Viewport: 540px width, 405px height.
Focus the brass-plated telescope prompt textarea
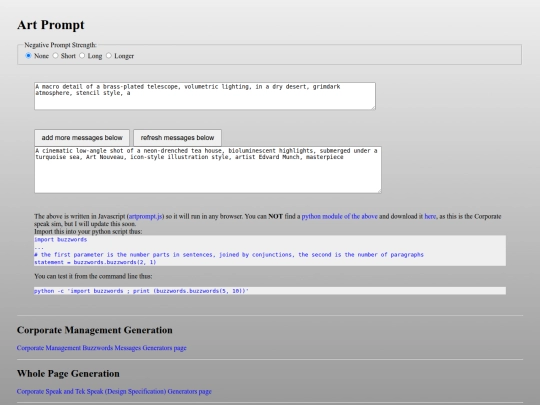coord(205,96)
